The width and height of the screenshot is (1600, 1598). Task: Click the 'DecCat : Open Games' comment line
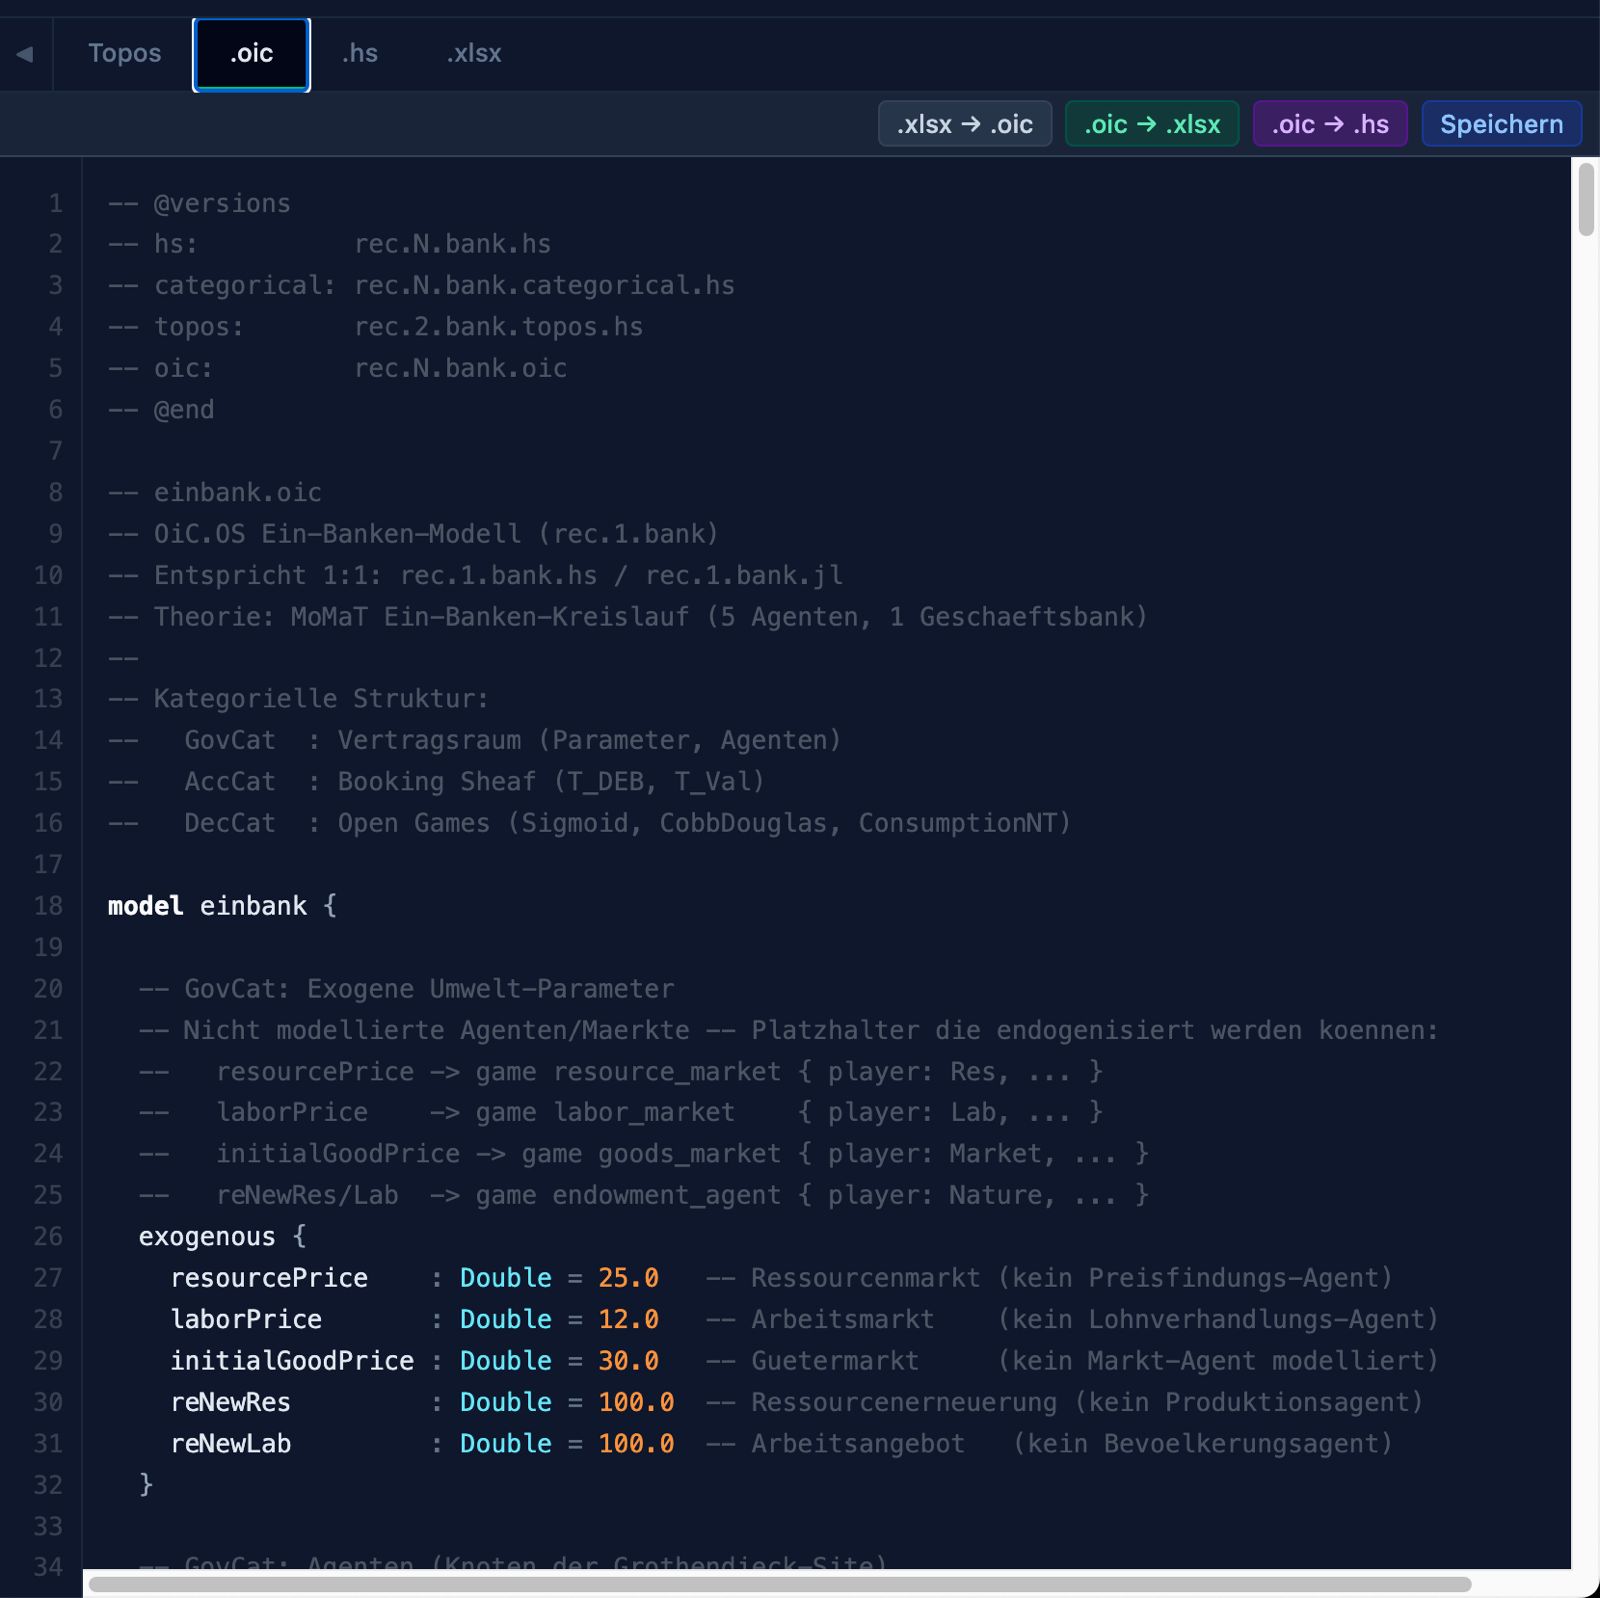[590, 823]
